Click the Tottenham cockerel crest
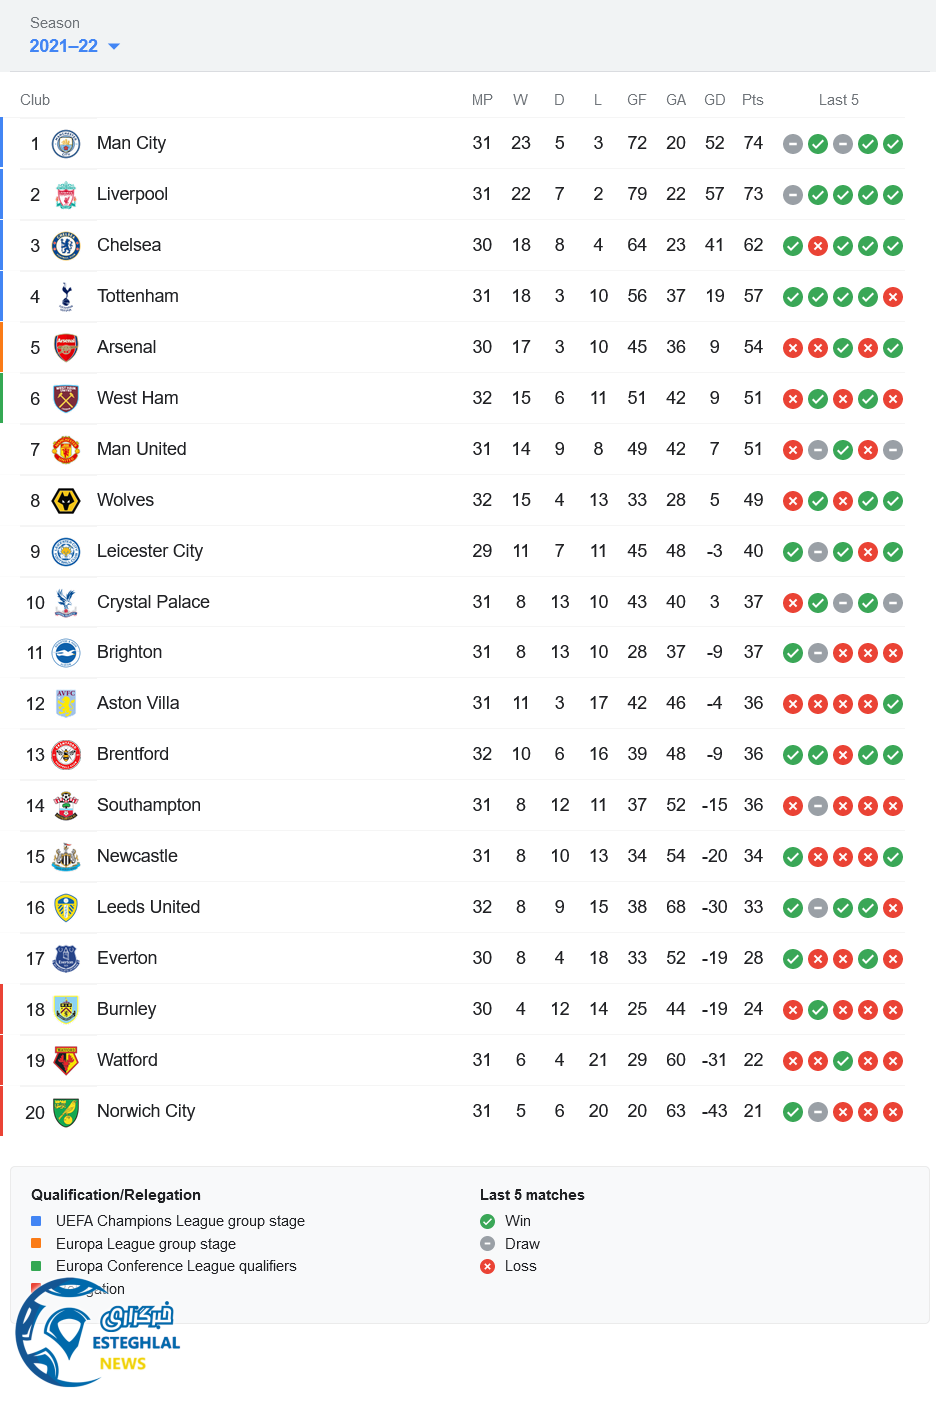Viewport: 936px width, 1414px height. 66,297
